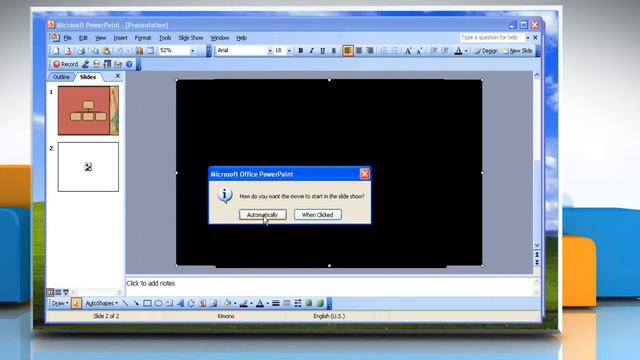Click the Select Objects arrow tool
Image resolution: width=640 pixels, height=360 pixels.
click(76, 303)
